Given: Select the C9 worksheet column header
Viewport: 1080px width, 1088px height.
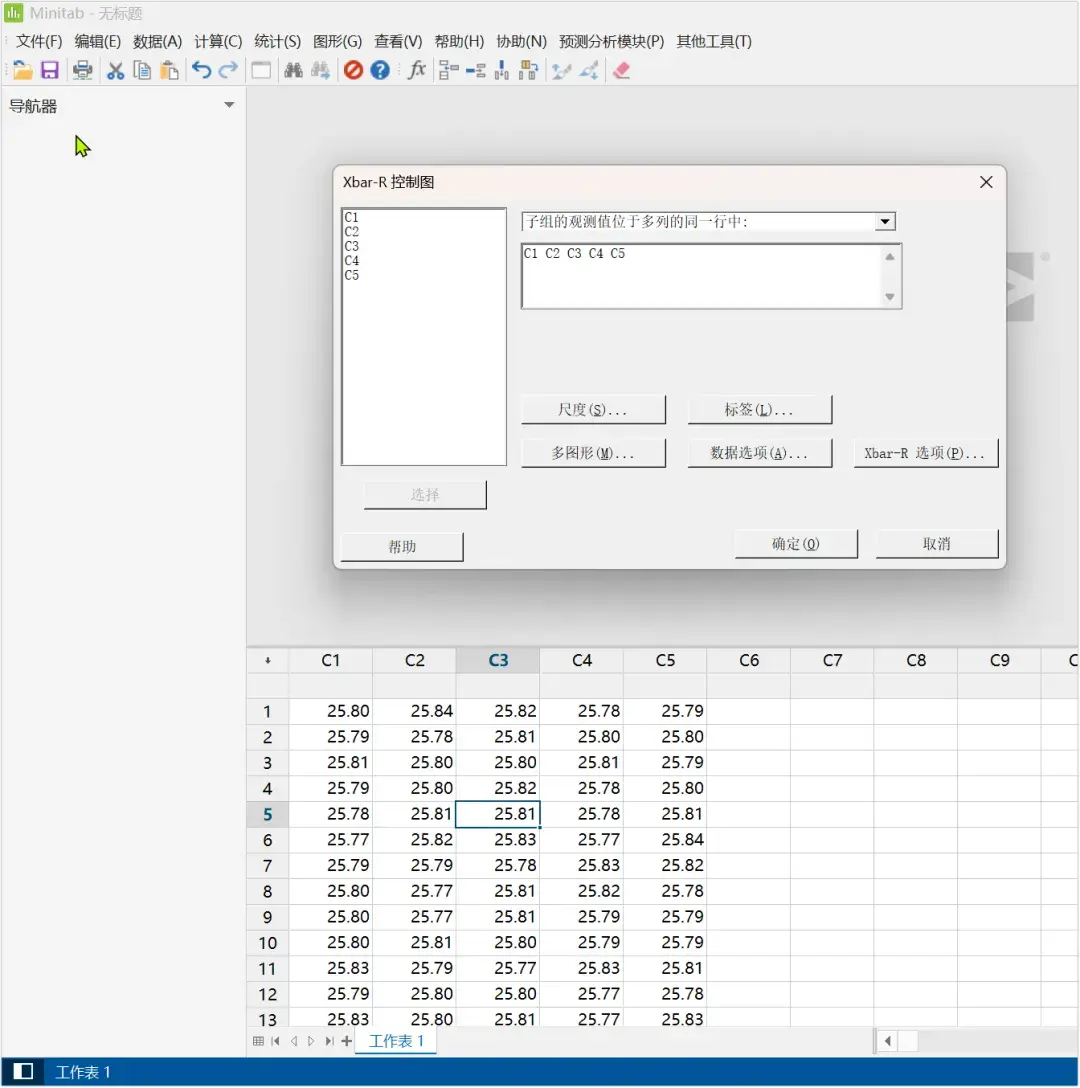Looking at the screenshot, I should (999, 661).
